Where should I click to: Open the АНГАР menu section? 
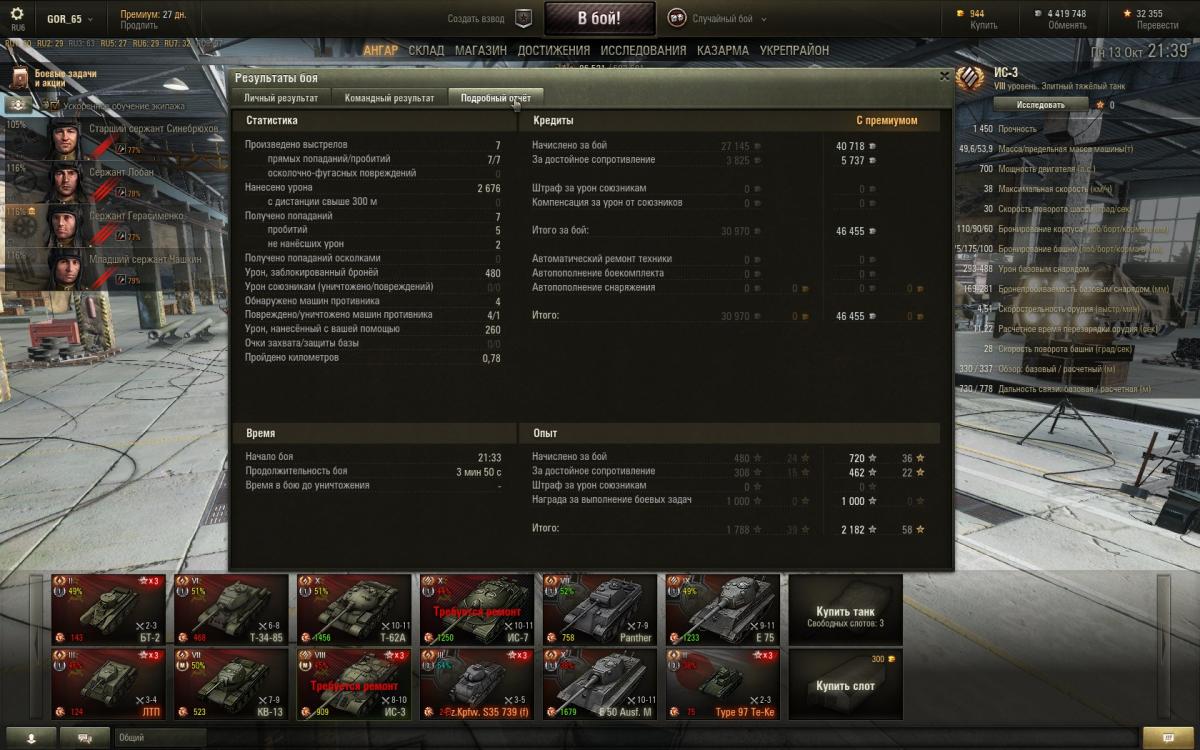click(381, 51)
